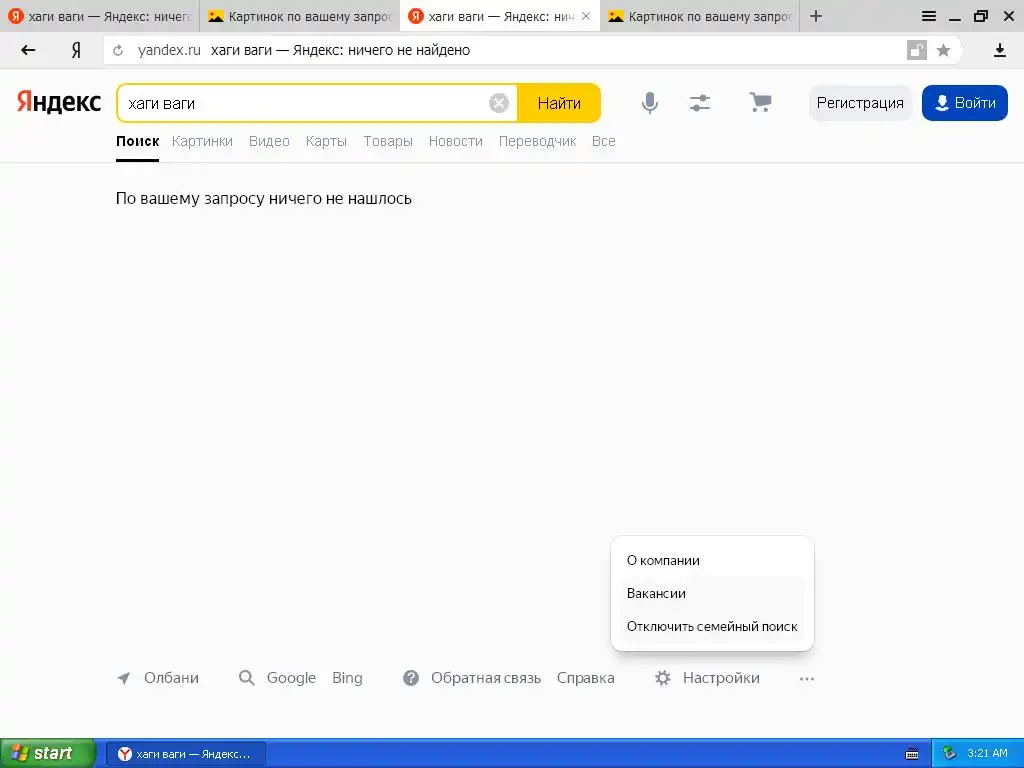Image resolution: width=1024 pixels, height=768 pixels.
Task: Switch to the Новости tab
Action: 456,141
